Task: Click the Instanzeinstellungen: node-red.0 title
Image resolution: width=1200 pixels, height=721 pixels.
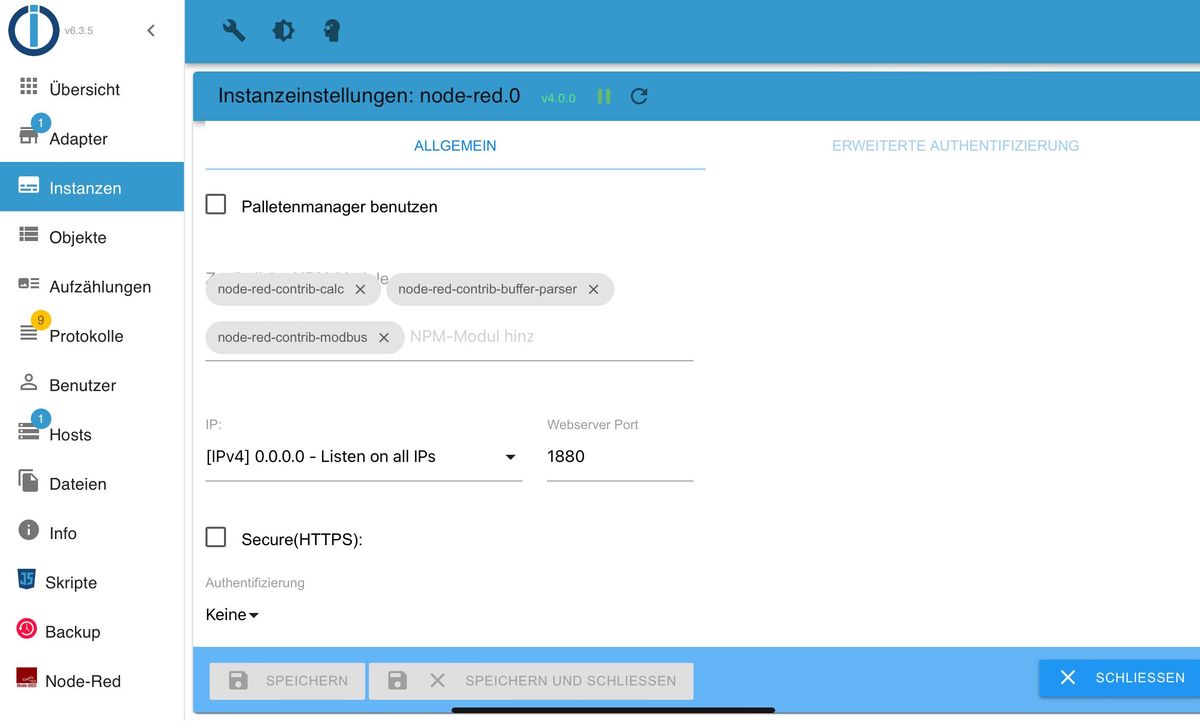Action: point(369,96)
